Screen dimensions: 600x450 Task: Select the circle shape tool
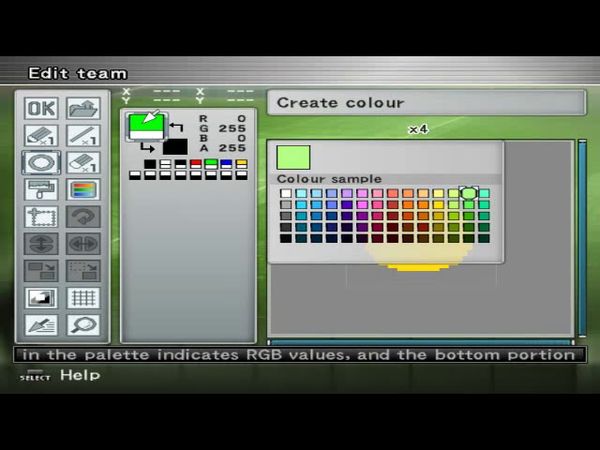coord(41,162)
